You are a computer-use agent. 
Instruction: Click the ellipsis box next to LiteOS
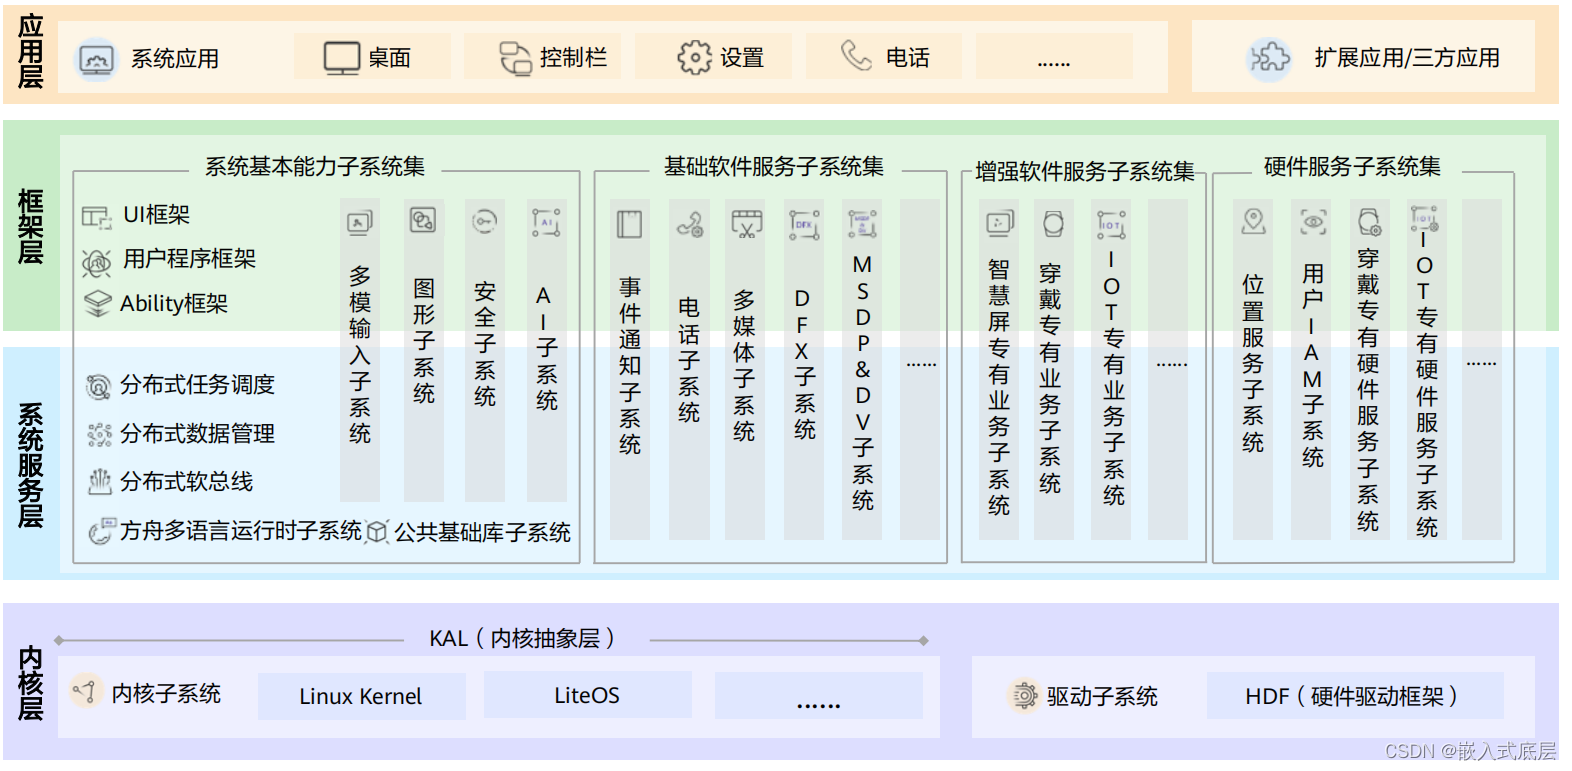tap(818, 696)
